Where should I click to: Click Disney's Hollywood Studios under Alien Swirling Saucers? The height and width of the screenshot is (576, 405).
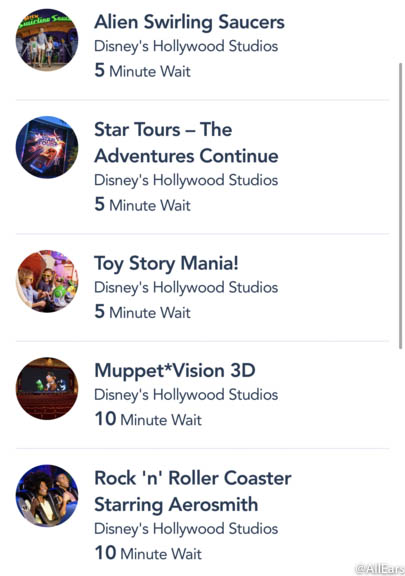186,46
